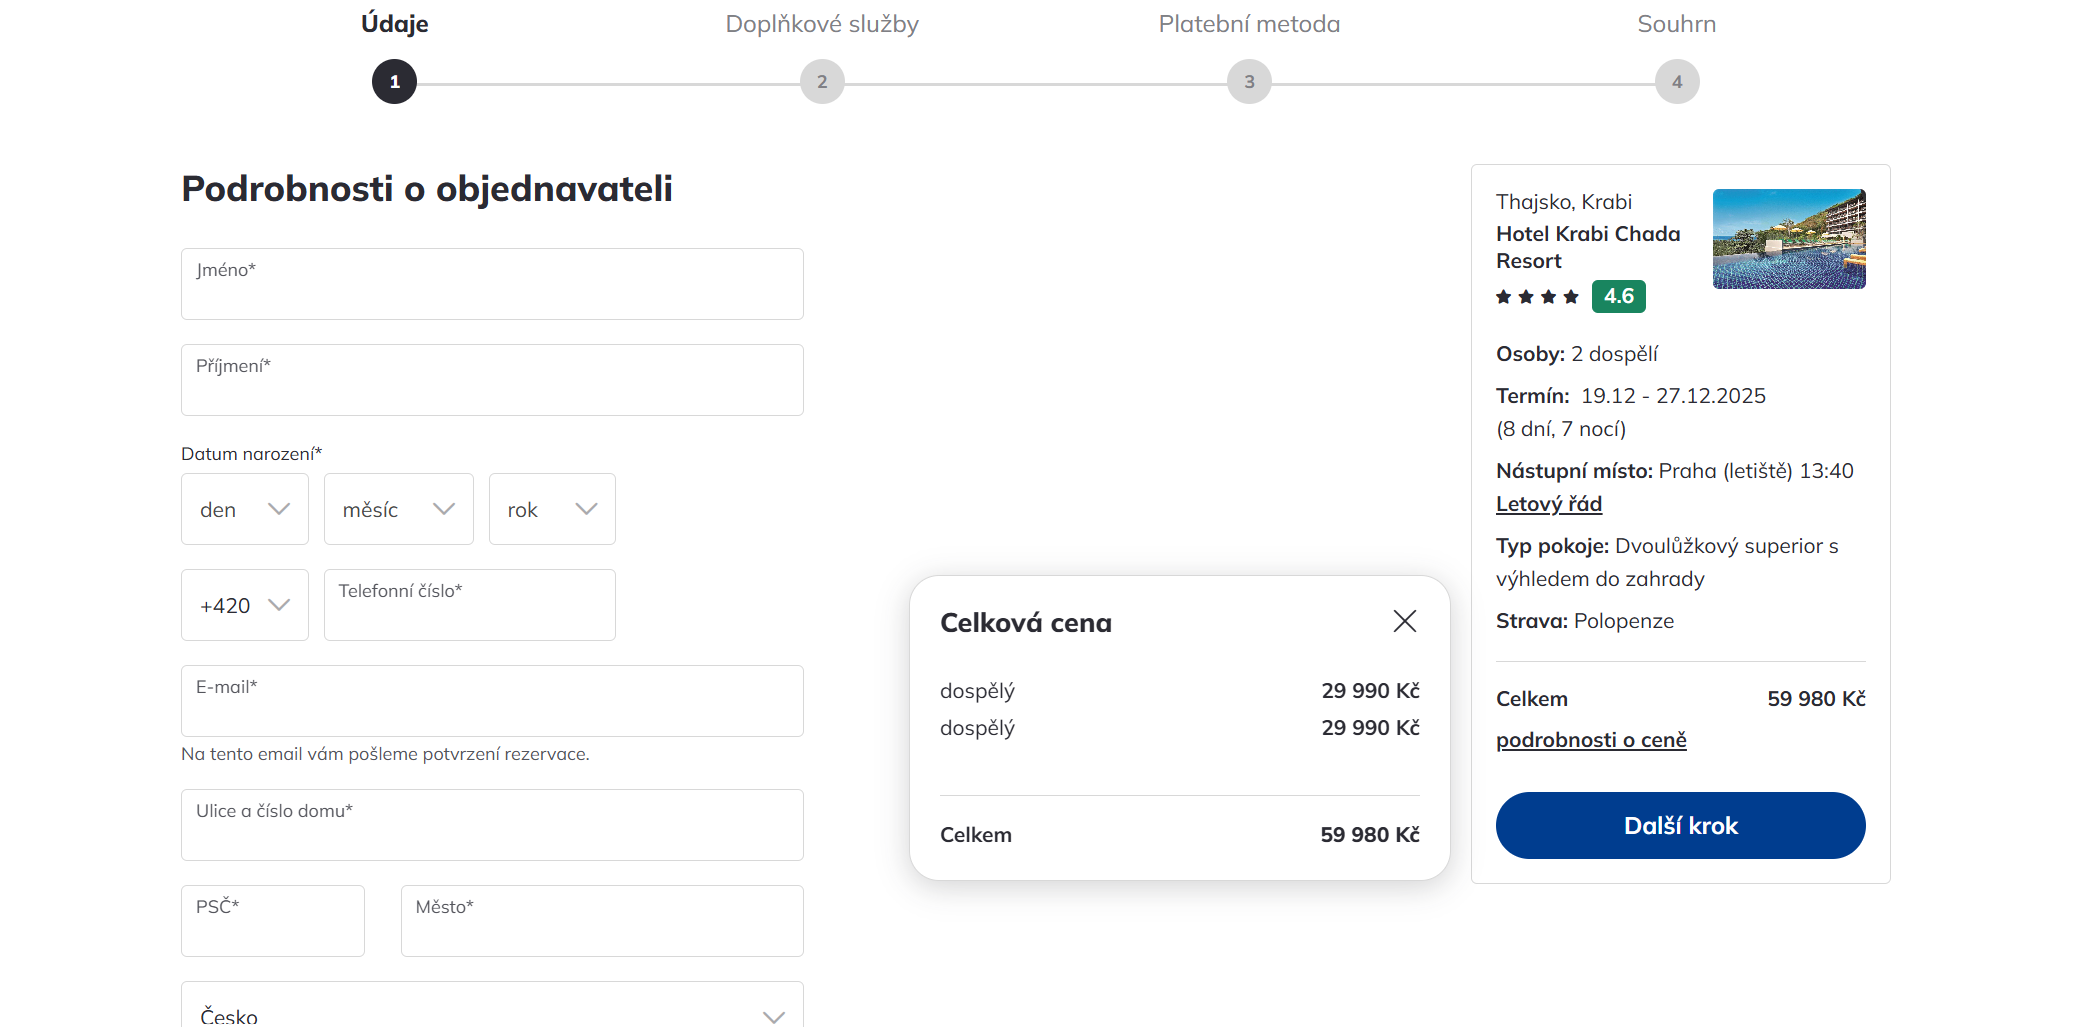The height and width of the screenshot is (1027, 2083).
Task: Click step 3 circle in progress bar
Action: [x=1249, y=82]
